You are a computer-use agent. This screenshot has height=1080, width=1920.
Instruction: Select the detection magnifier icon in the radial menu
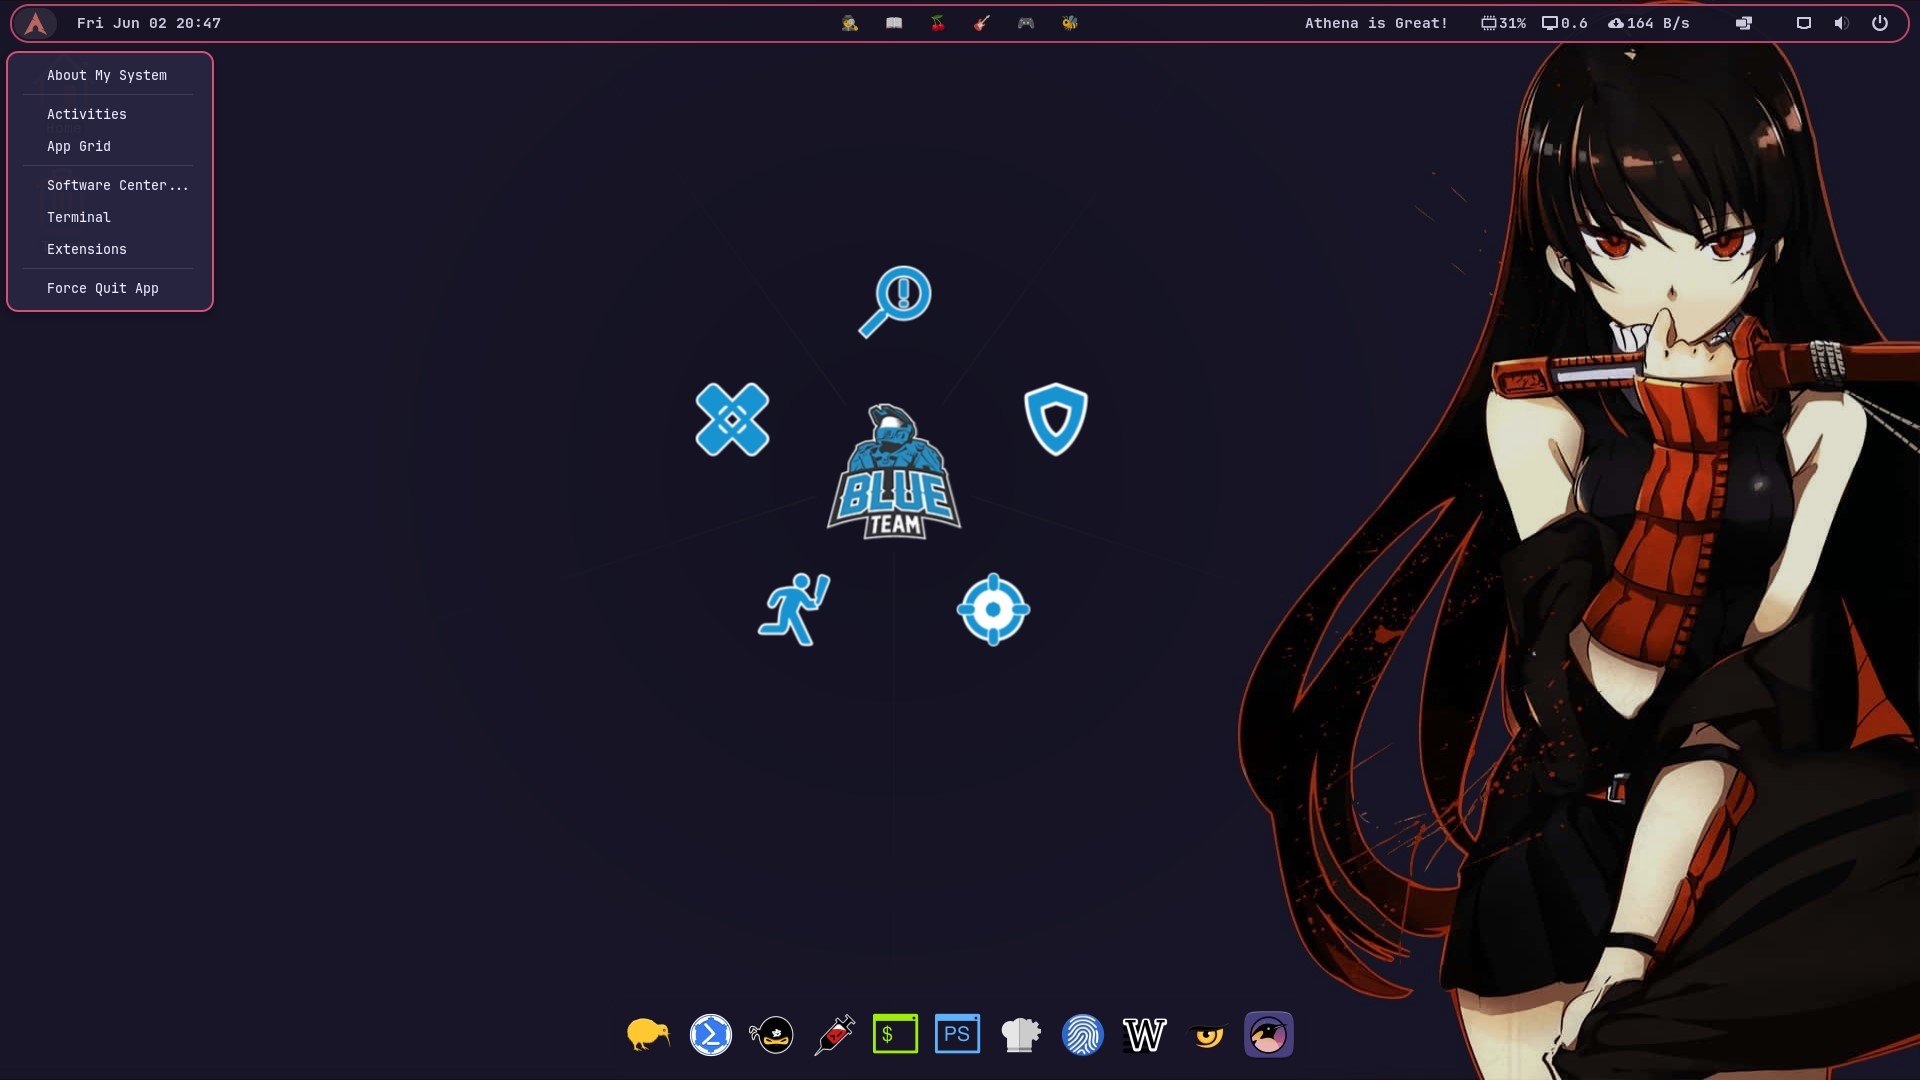click(x=895, y=300)
